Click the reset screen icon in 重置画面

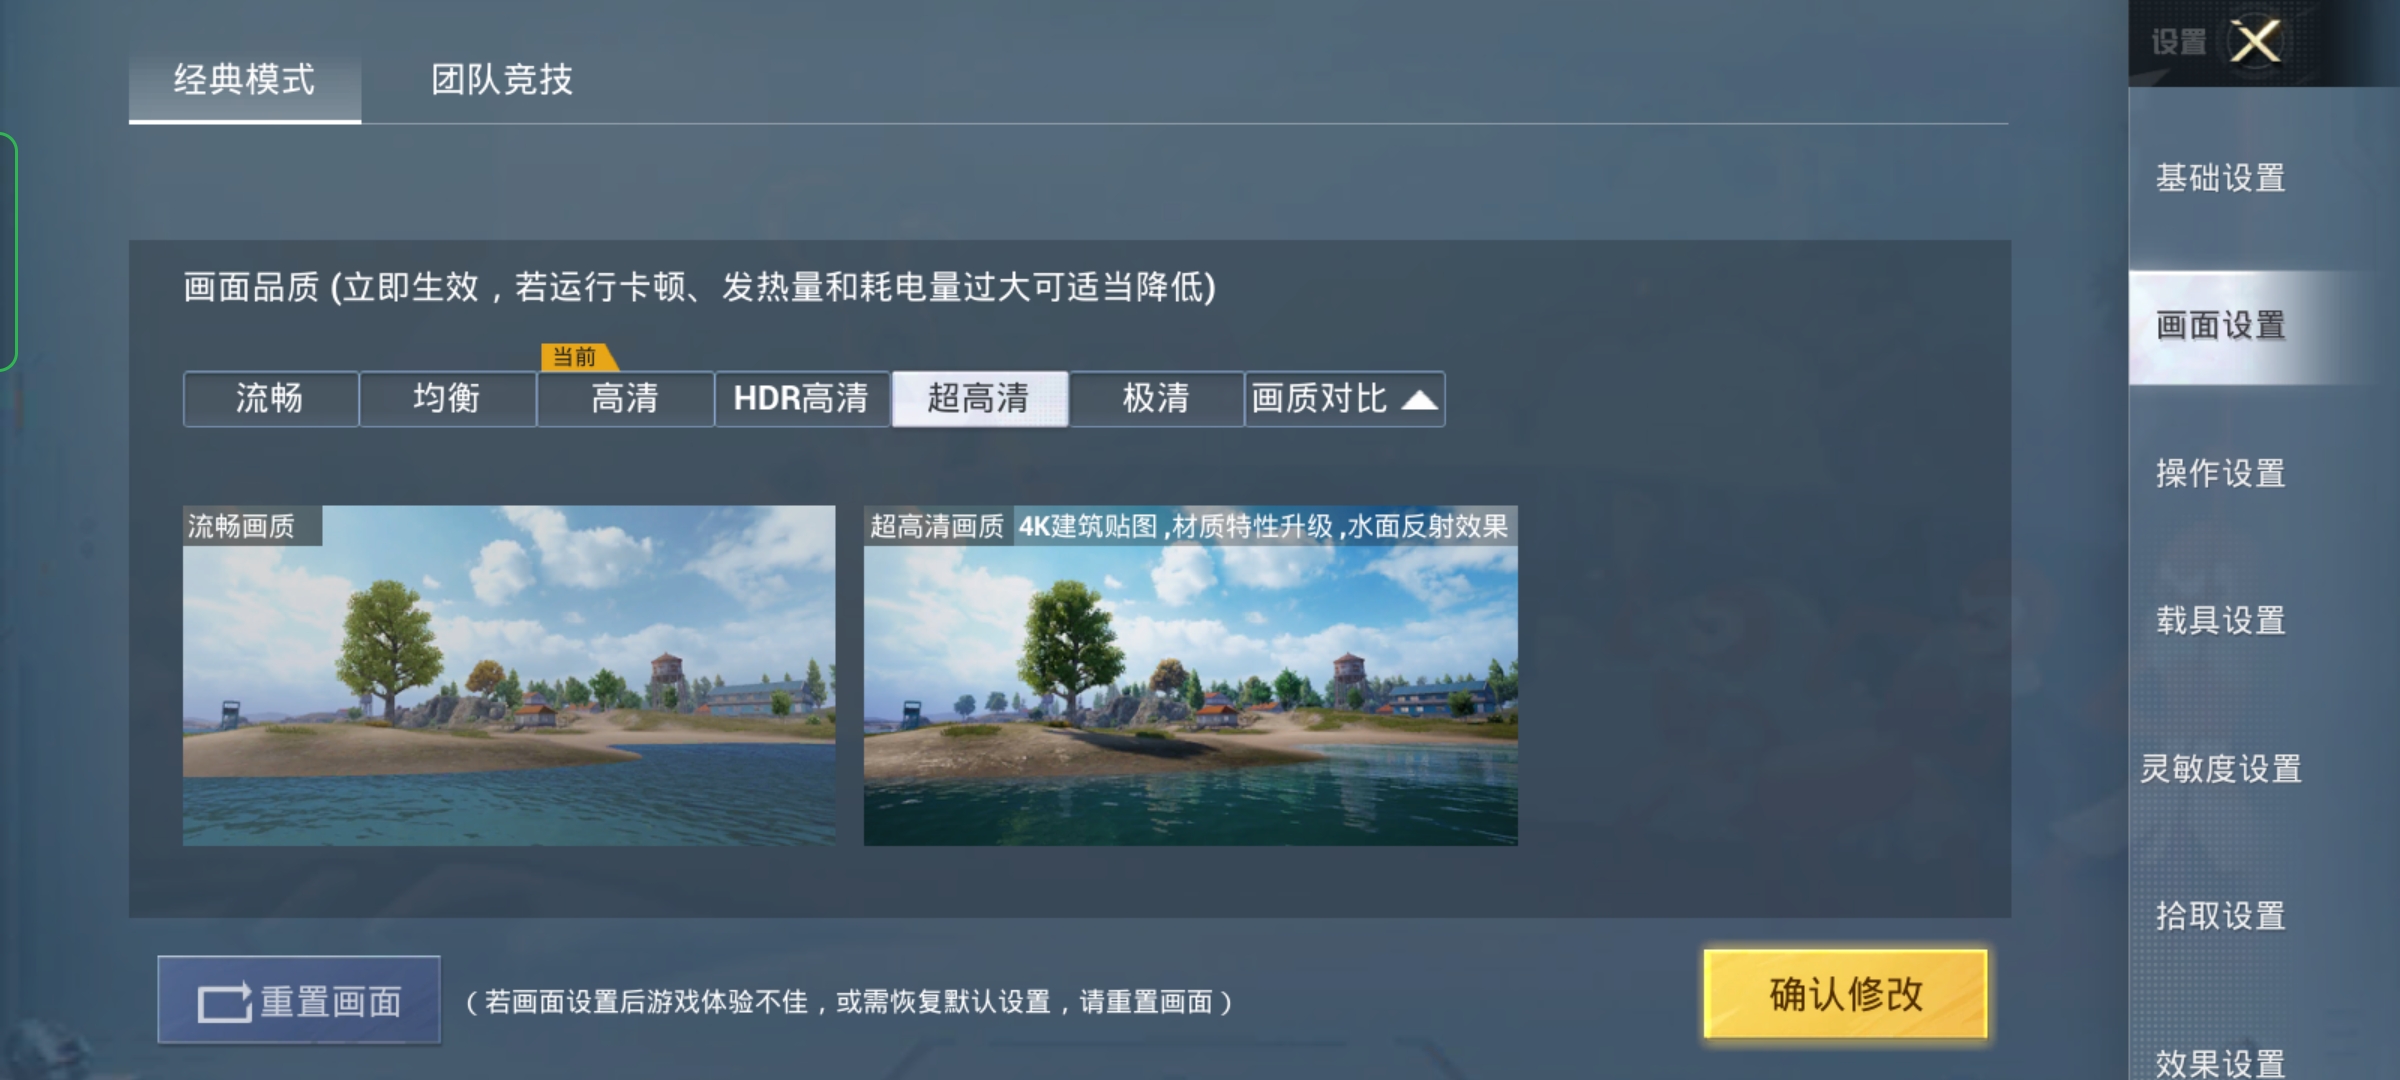tap(224, 1002)
